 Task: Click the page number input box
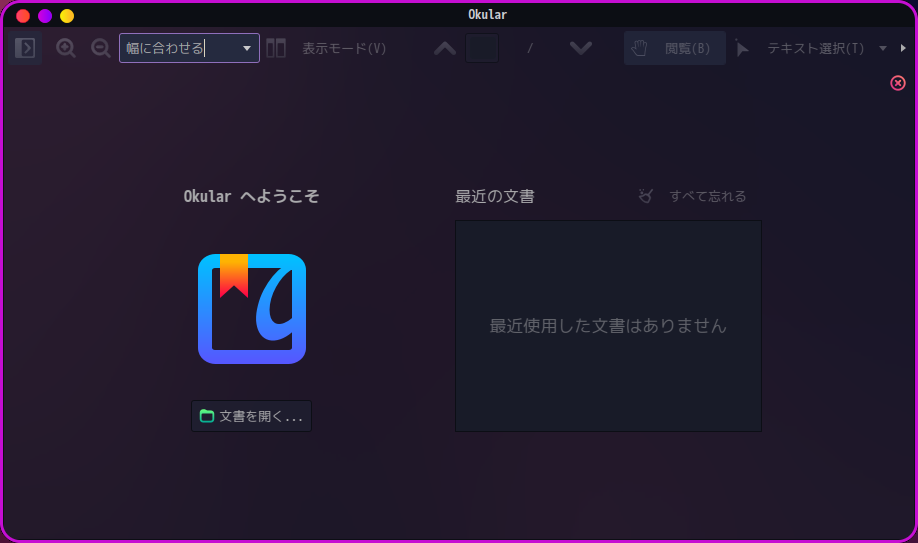(x=482, y=48)
